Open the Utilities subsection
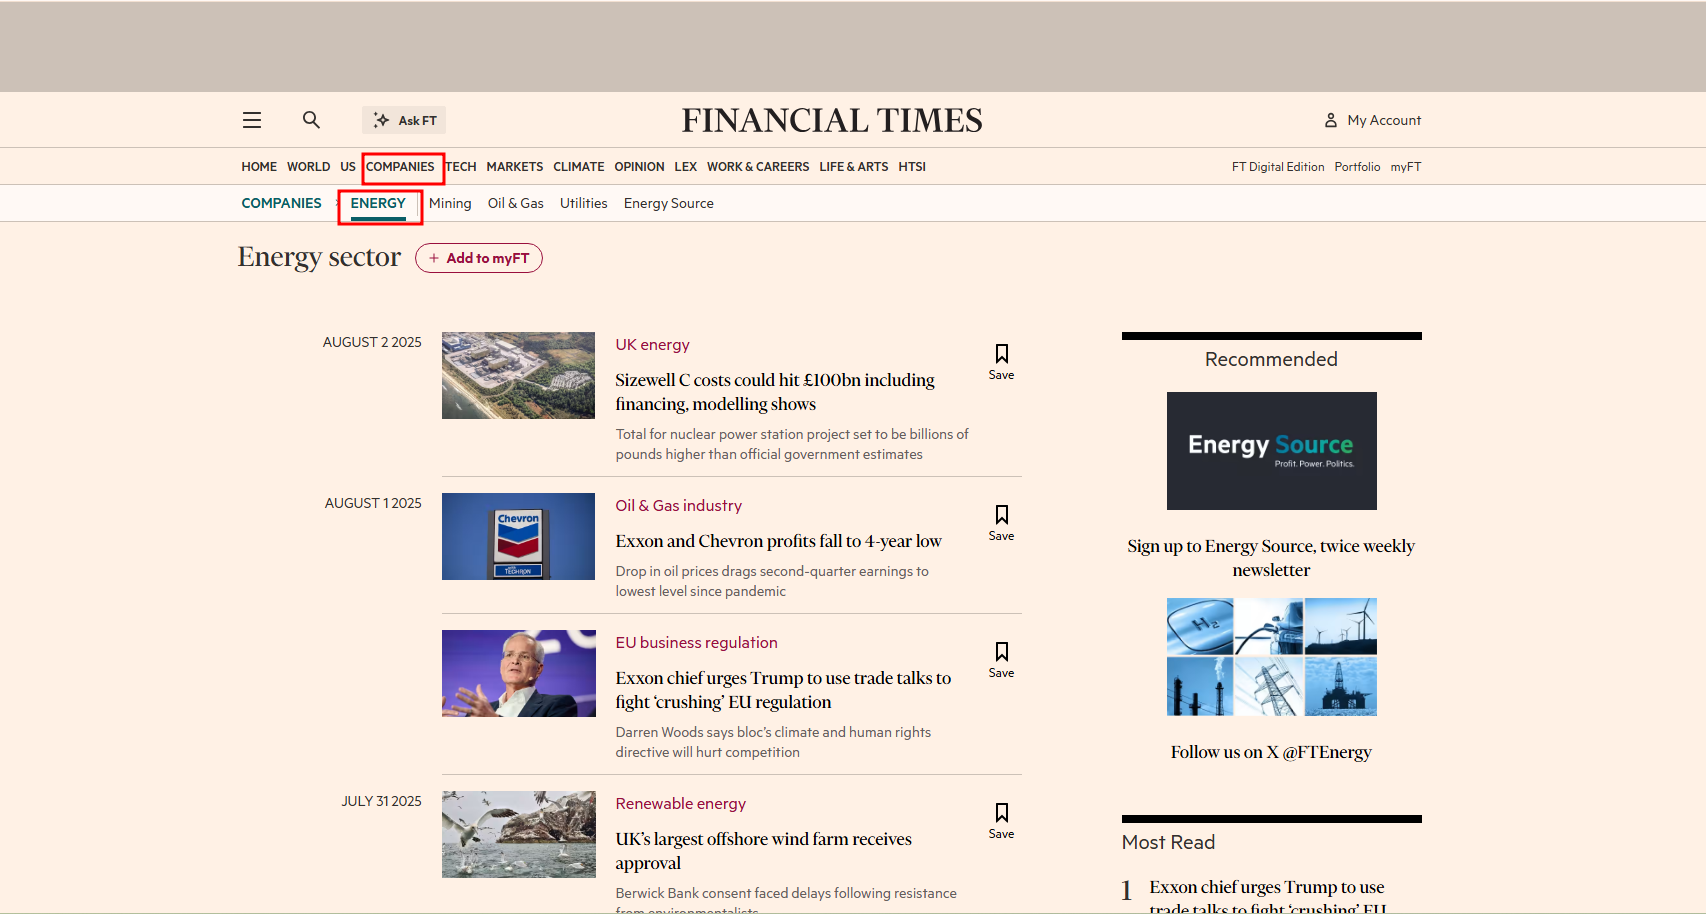Viewport: 1706px width, 914px height. pos(583,203)
